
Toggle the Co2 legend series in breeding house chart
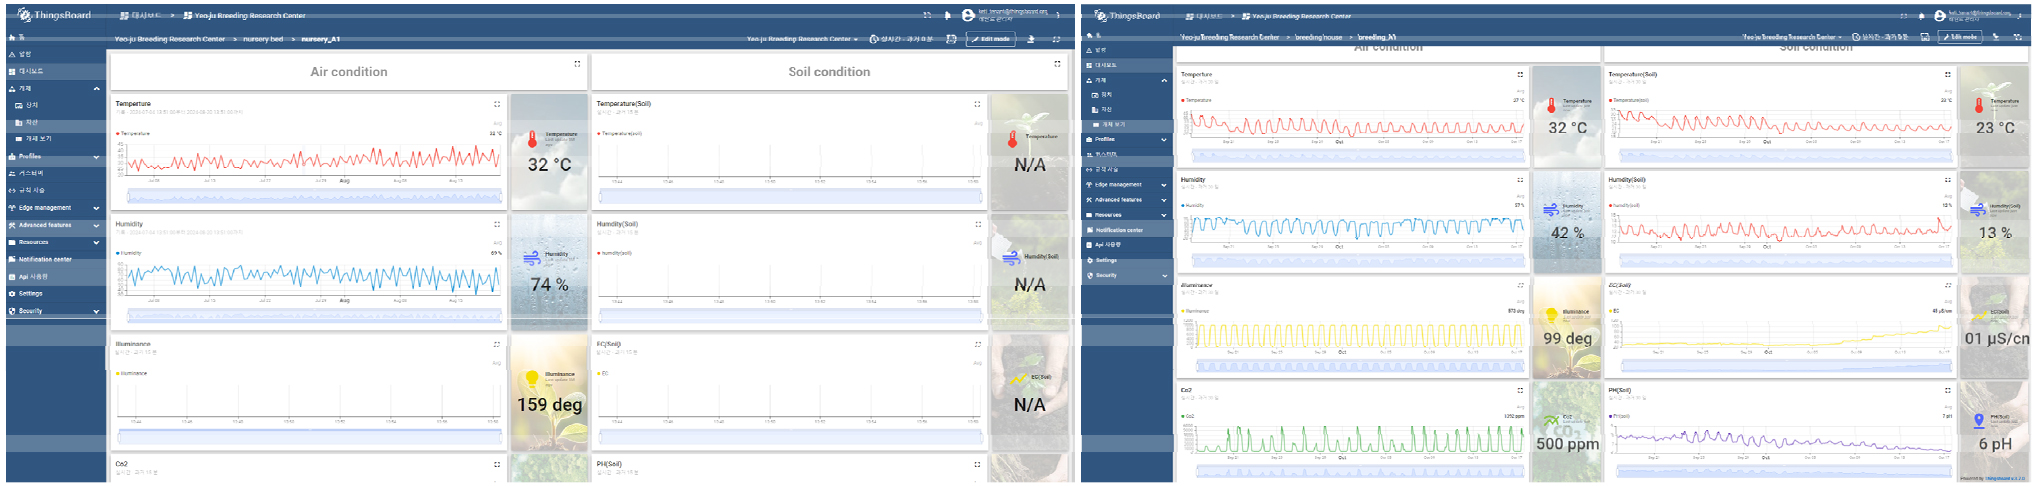[x=1188, y=416]
